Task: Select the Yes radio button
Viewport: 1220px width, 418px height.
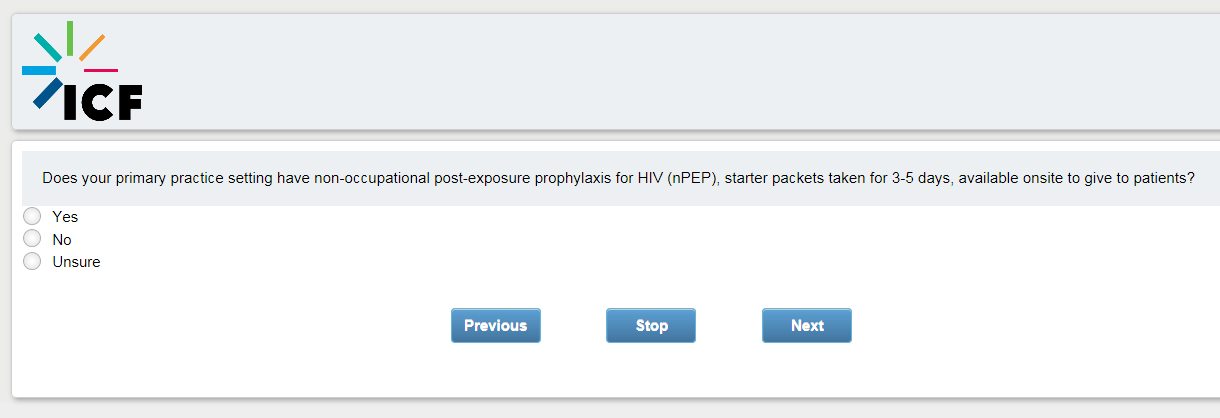Action: 32,216
